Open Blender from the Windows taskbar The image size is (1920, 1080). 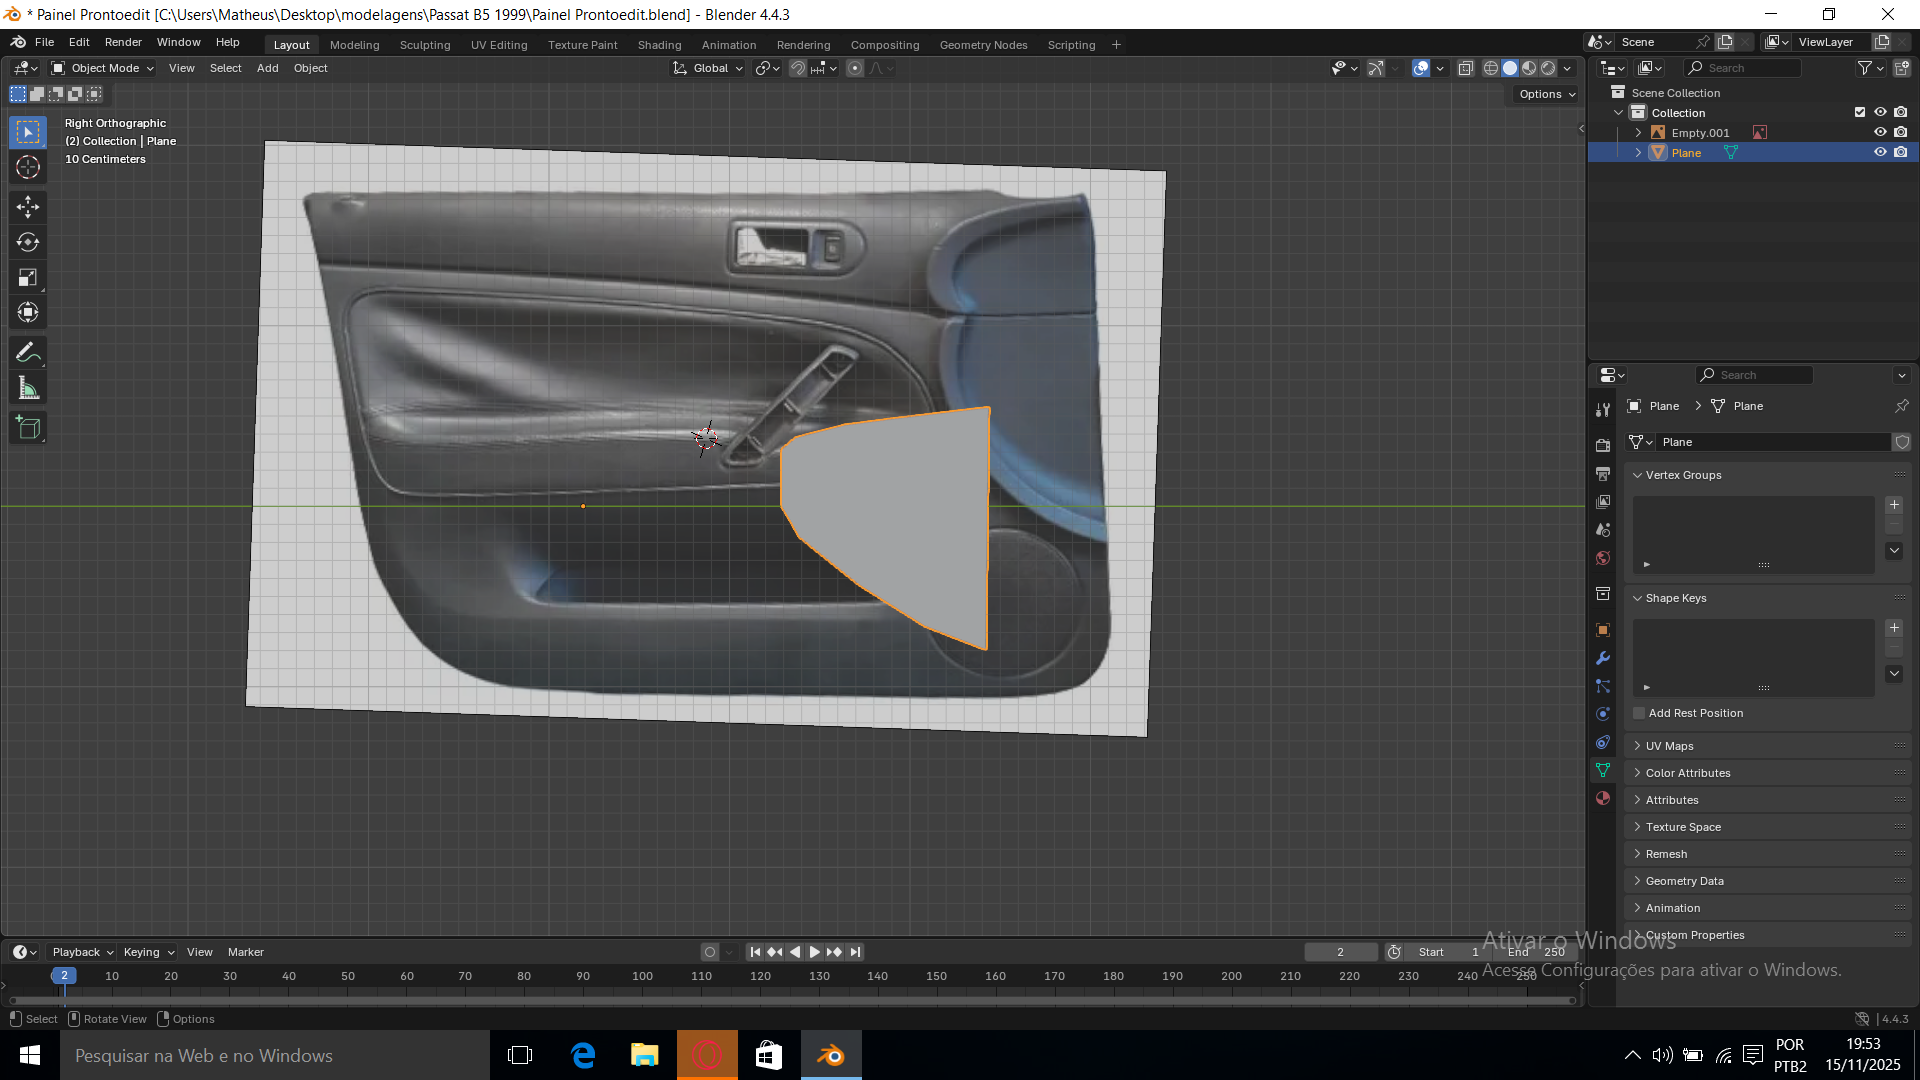tap(831, 1055)
